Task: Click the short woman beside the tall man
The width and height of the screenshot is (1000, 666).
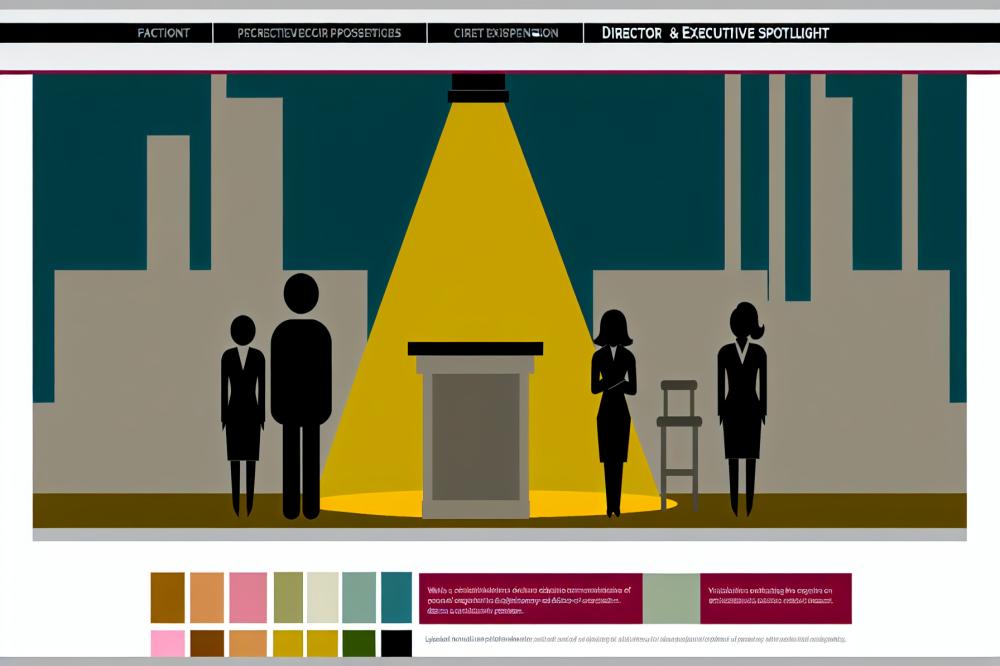Action: click(243, 410)
